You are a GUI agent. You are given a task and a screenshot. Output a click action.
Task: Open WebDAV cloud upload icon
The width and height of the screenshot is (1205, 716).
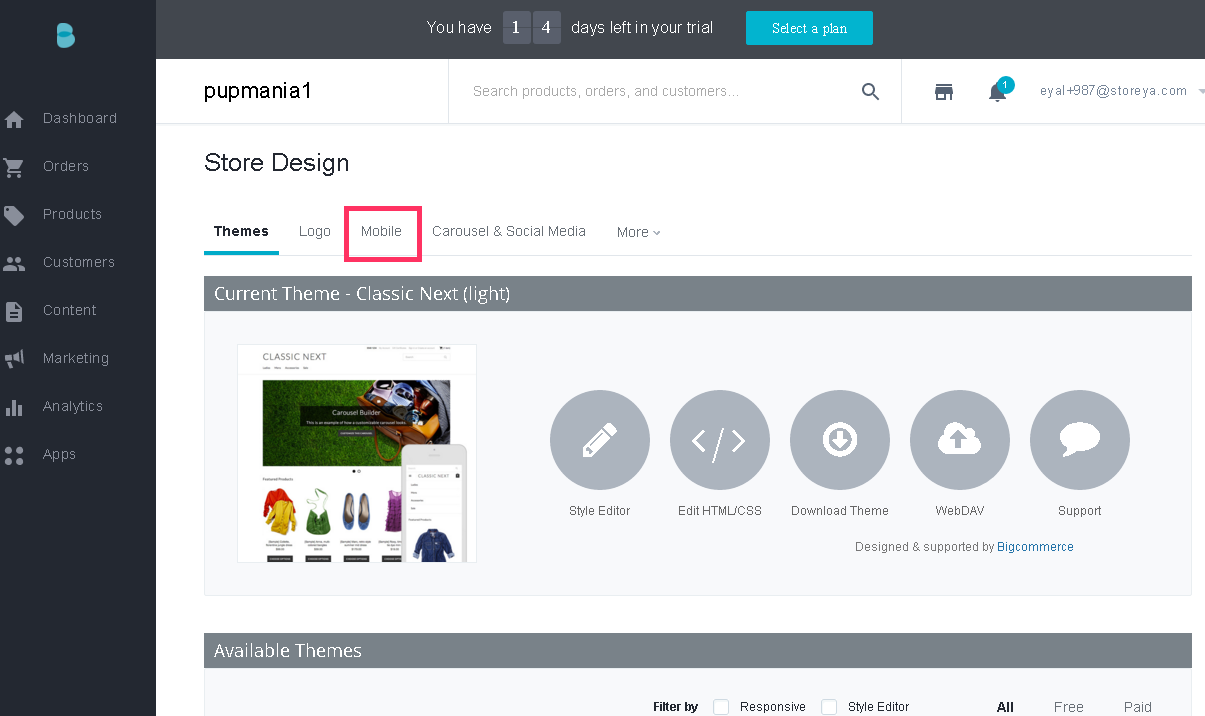tap(960, 440)
